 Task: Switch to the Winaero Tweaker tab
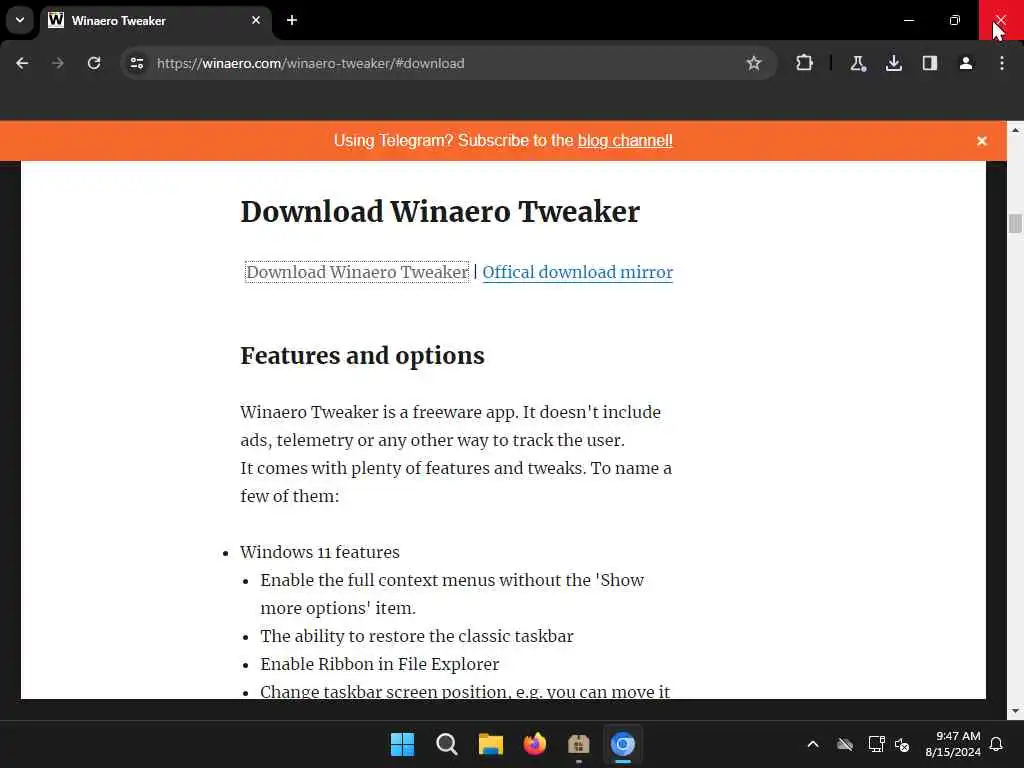(157, 20)
